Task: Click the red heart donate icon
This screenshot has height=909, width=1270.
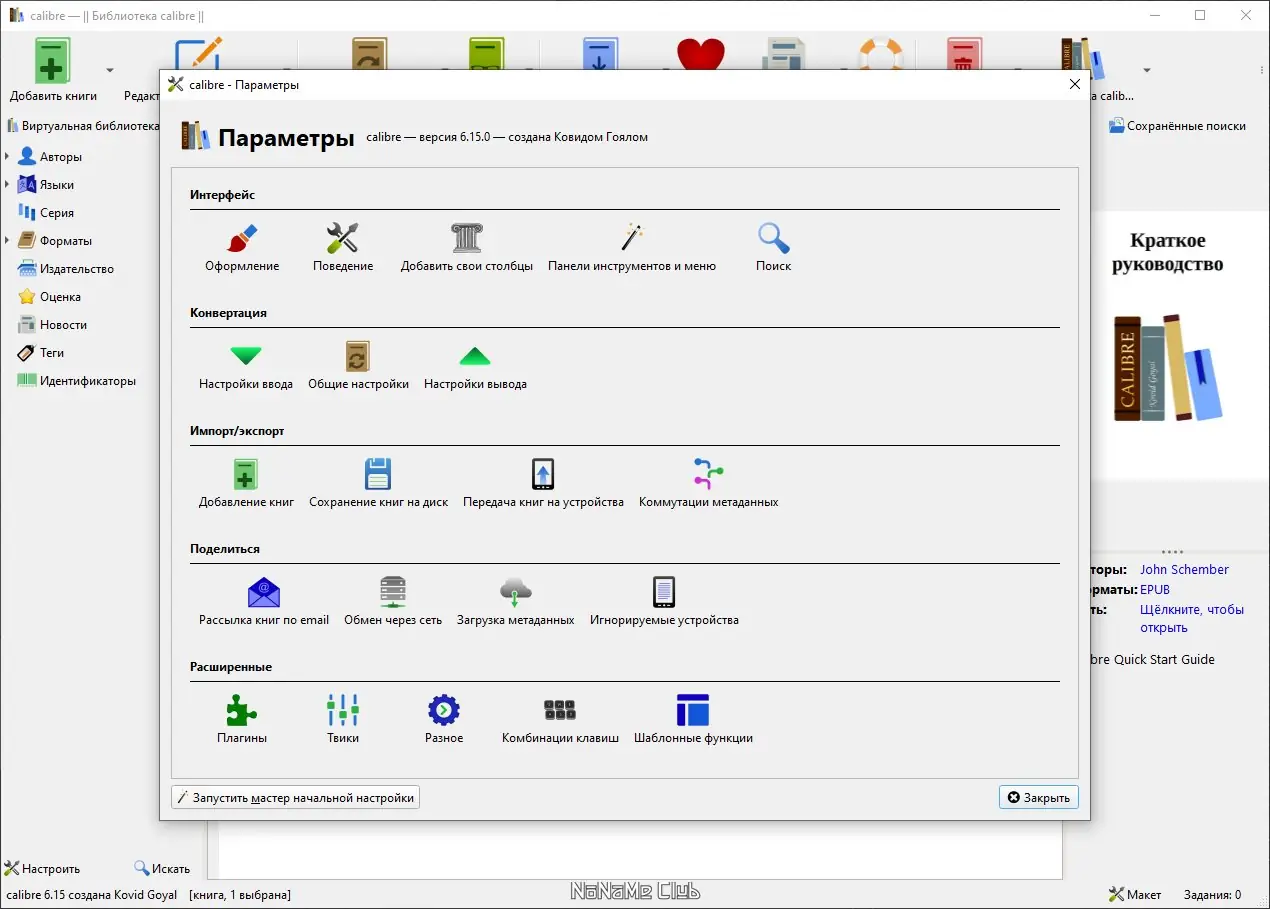Action: pyautogui.click(x=700, y=55)
